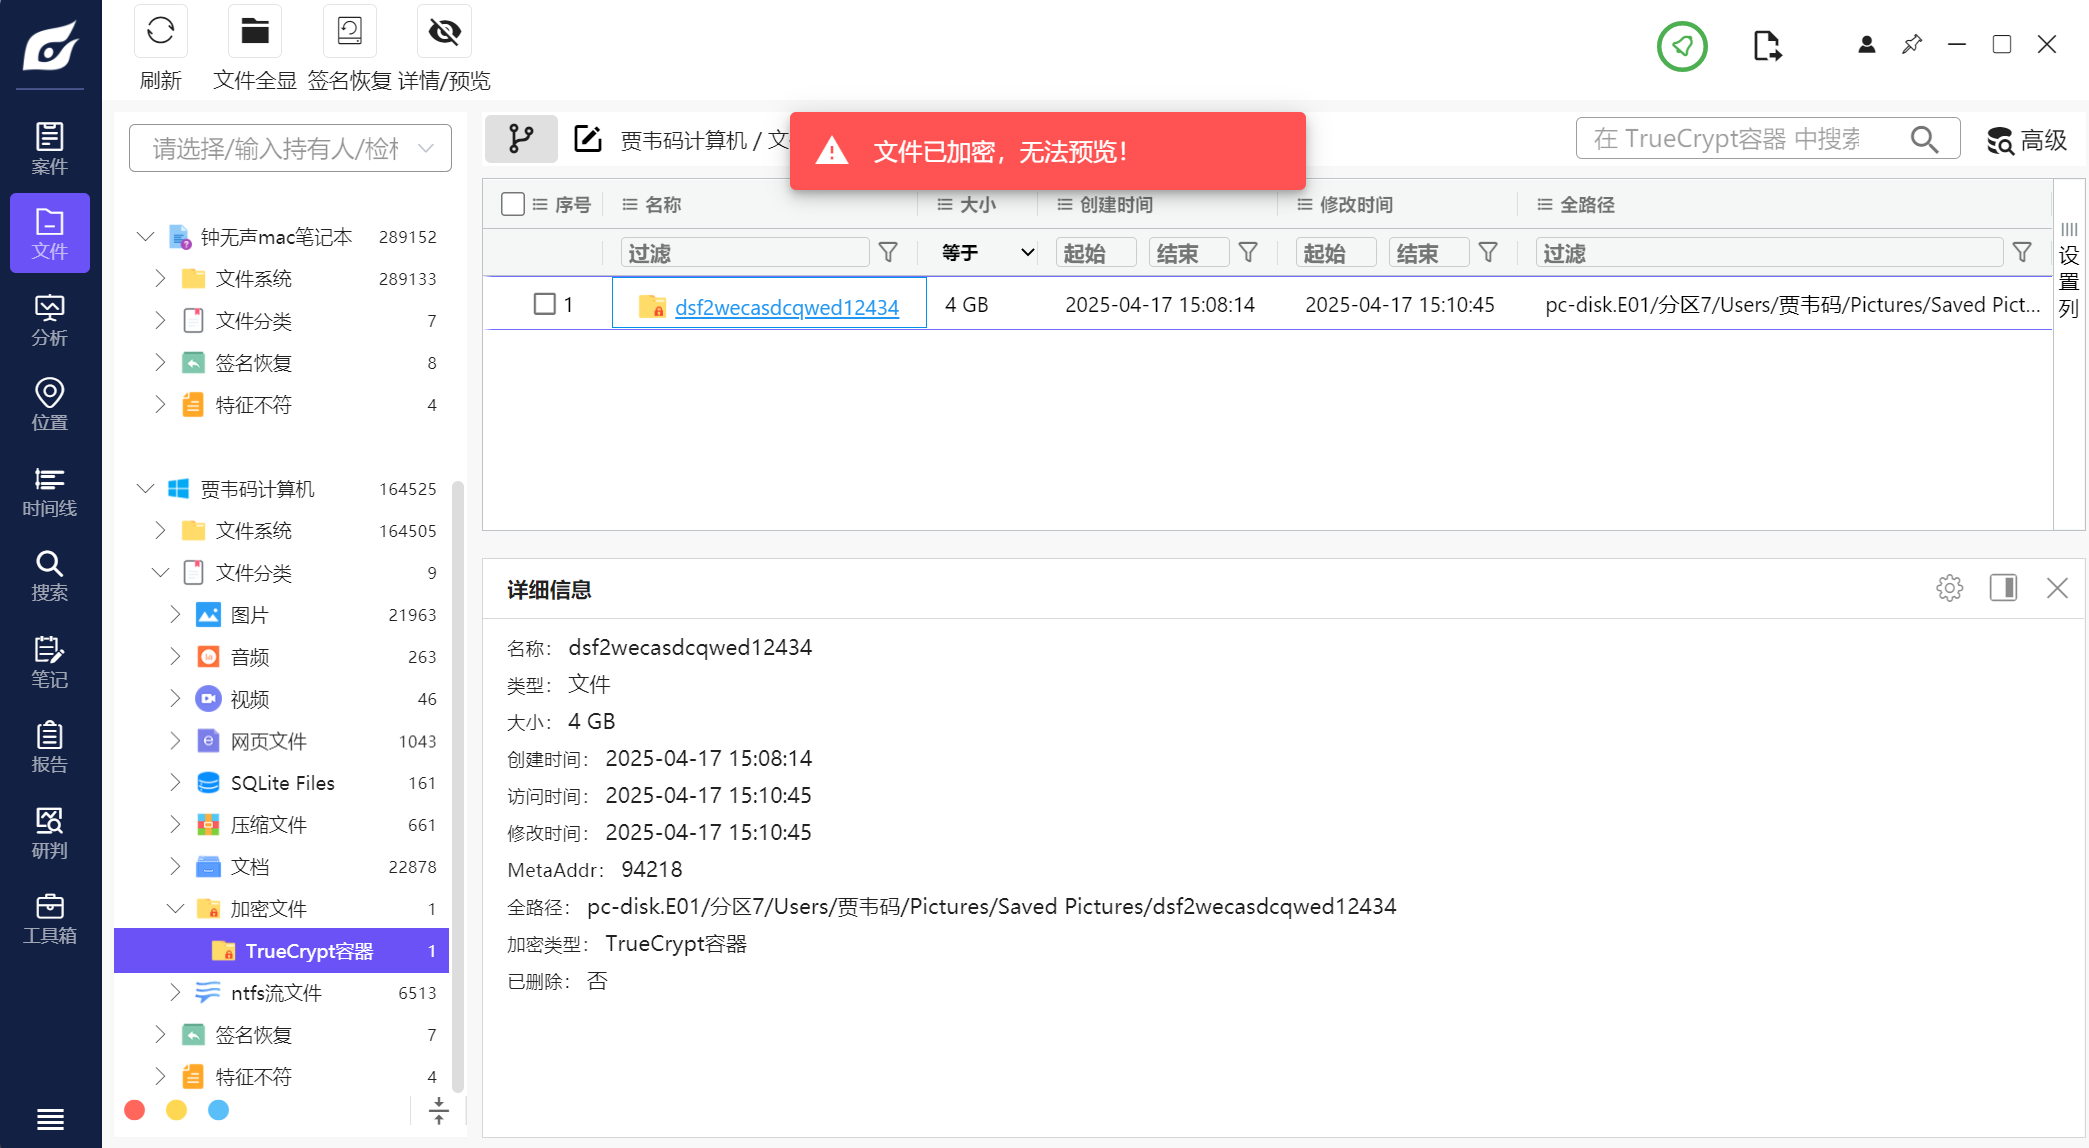Expand the 图片 category node
The width and height of the screenshot is (2089, 1148).
175,614
